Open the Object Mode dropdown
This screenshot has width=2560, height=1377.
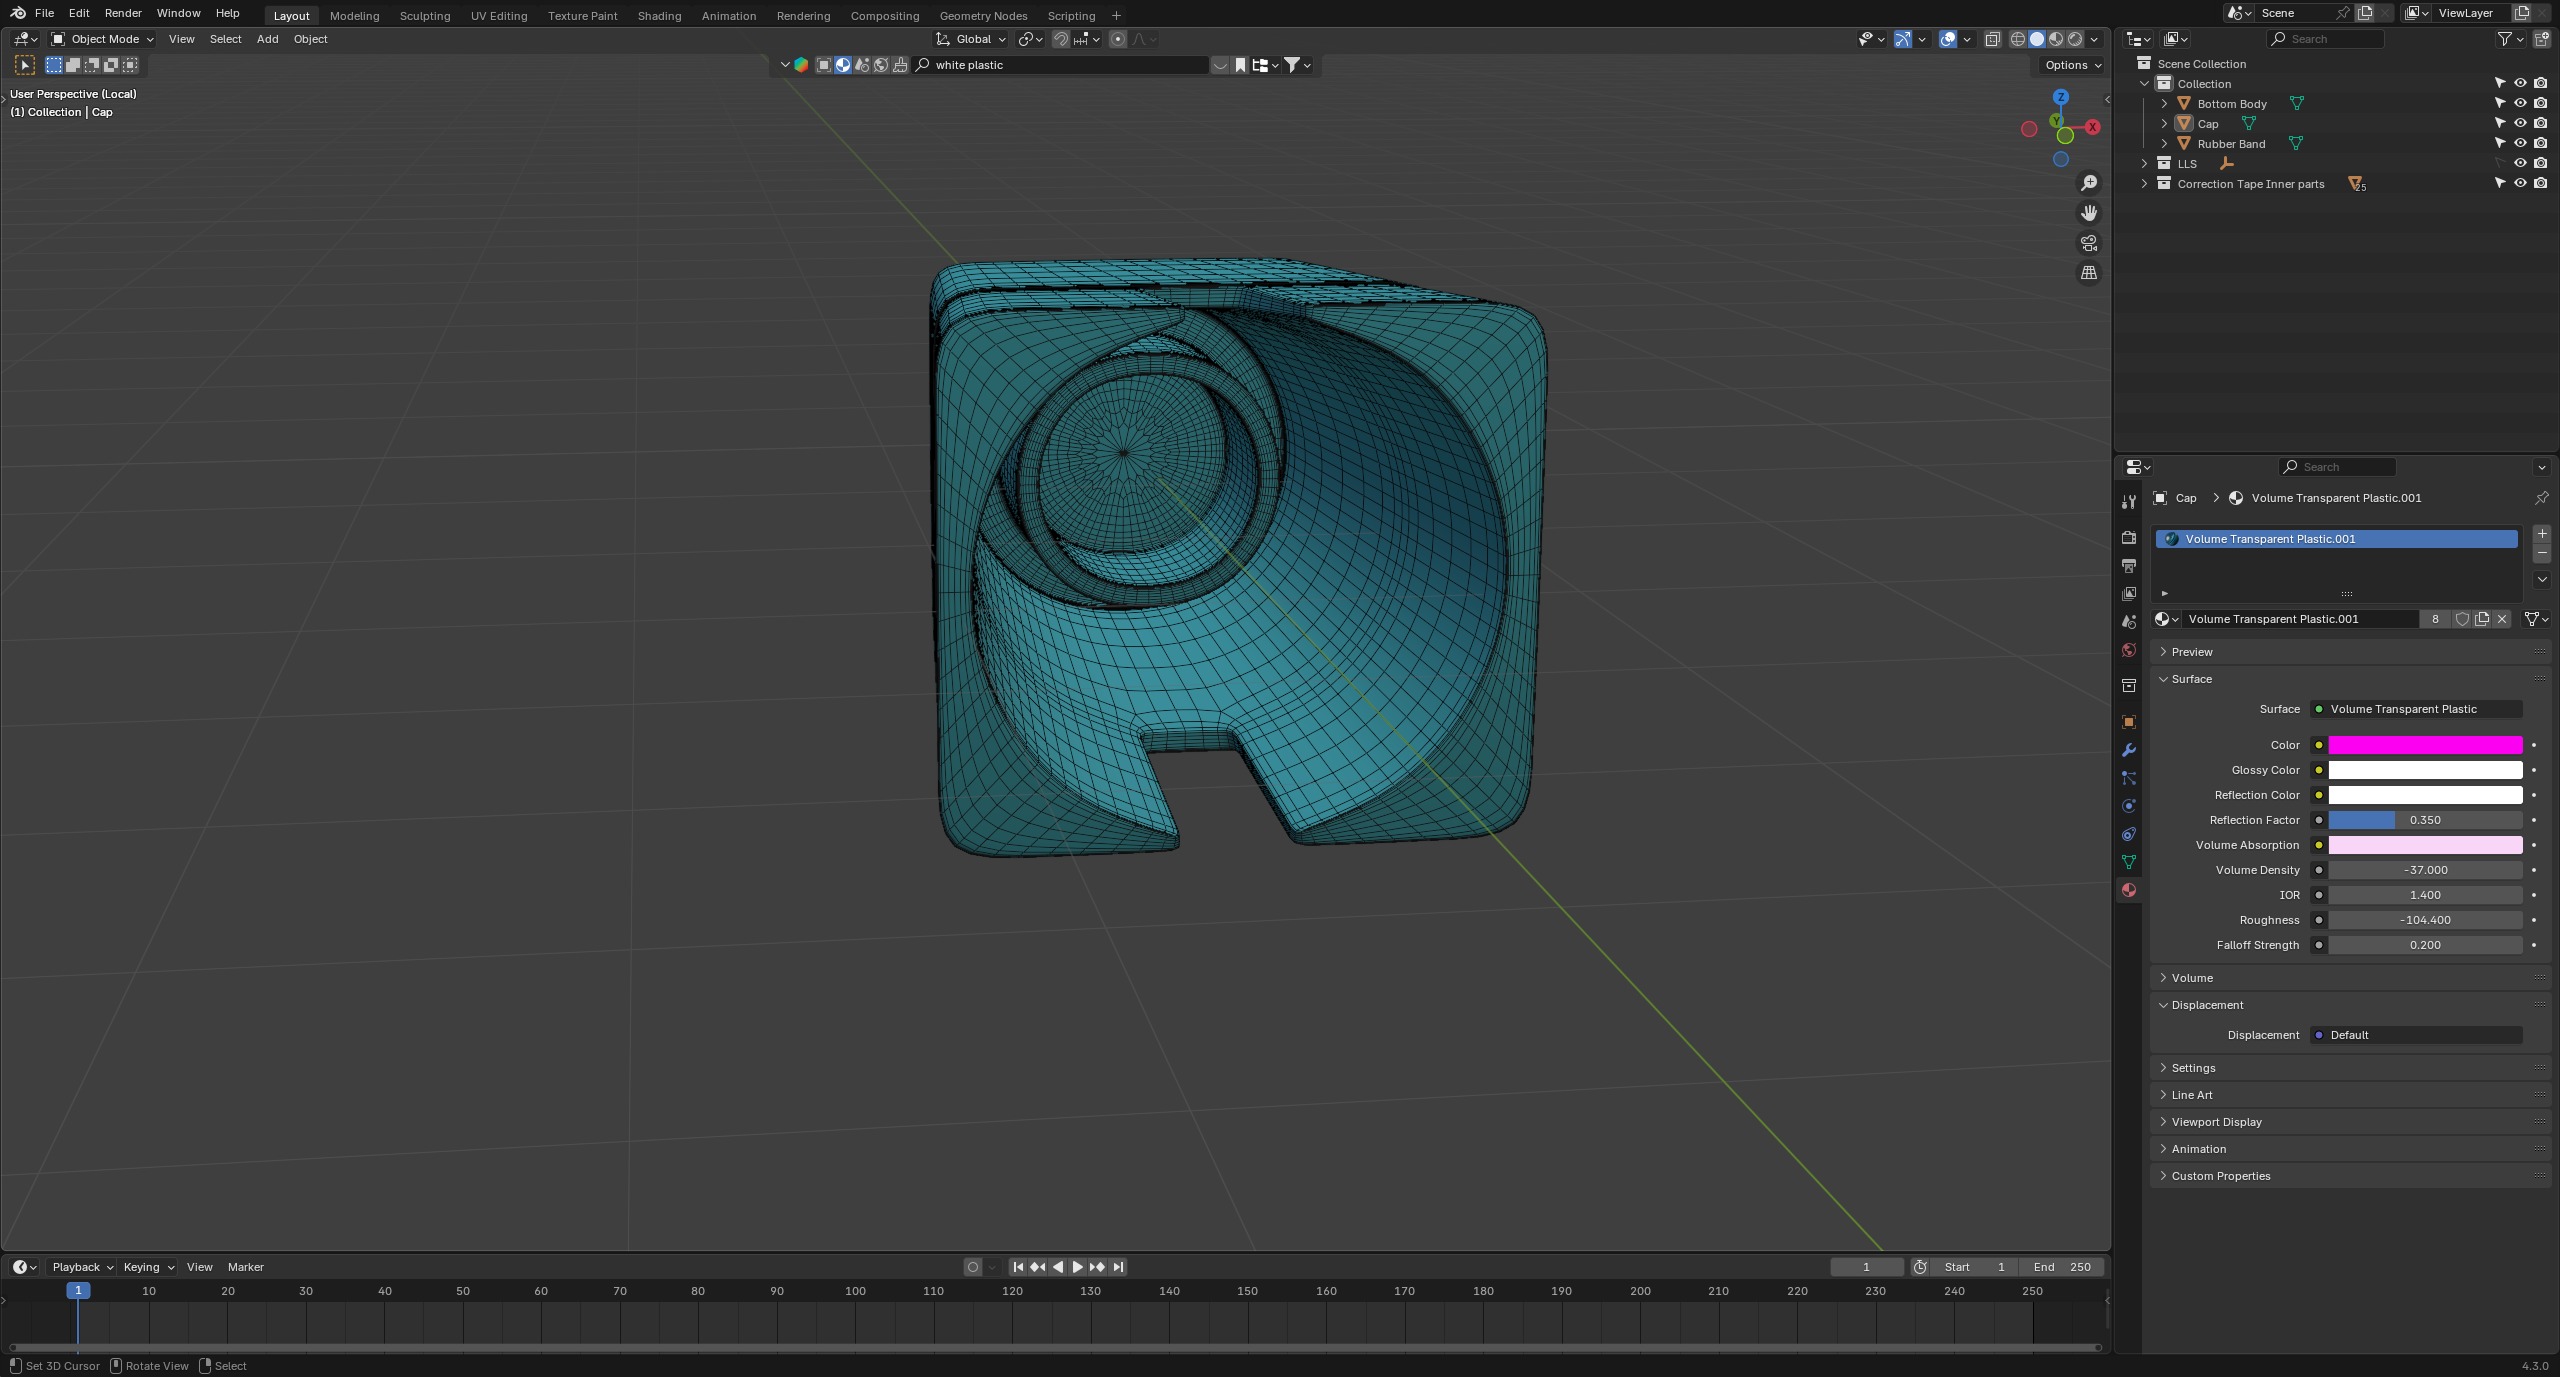pyautogui.click(x=102, y=39)
